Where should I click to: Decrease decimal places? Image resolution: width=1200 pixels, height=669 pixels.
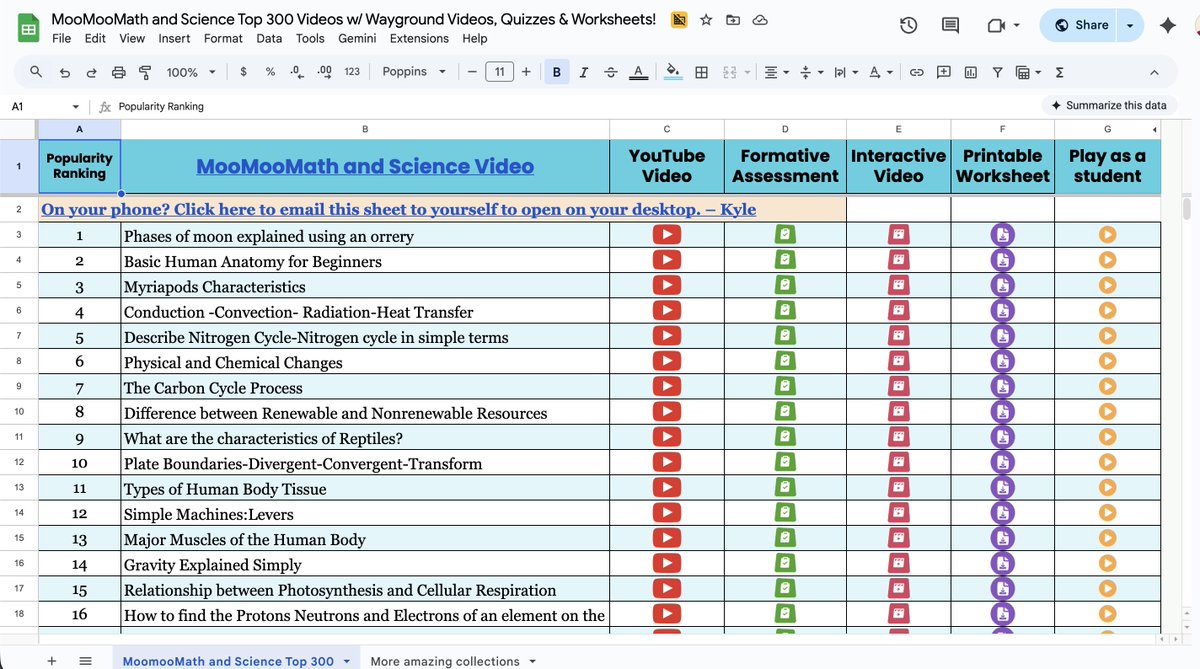pyautogui.click(x=296, y=72)
